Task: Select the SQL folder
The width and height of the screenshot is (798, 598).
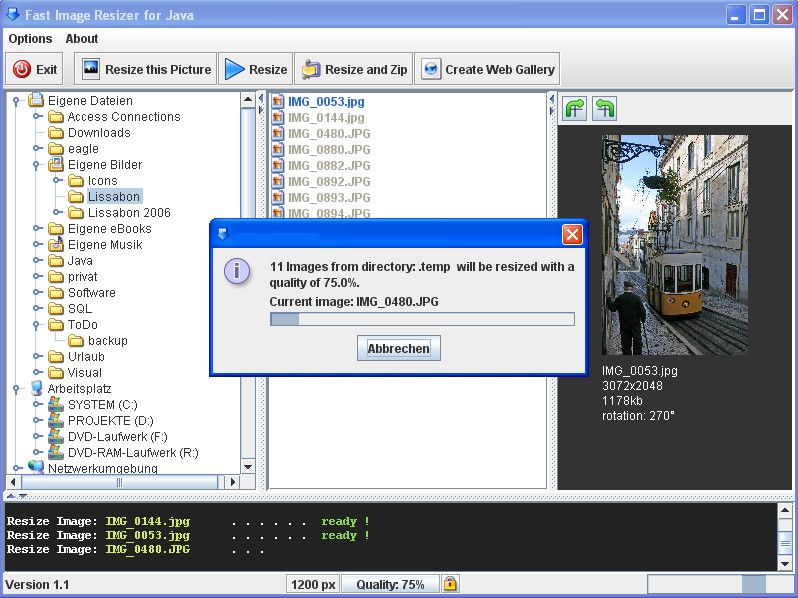Action: coord(80,309)
